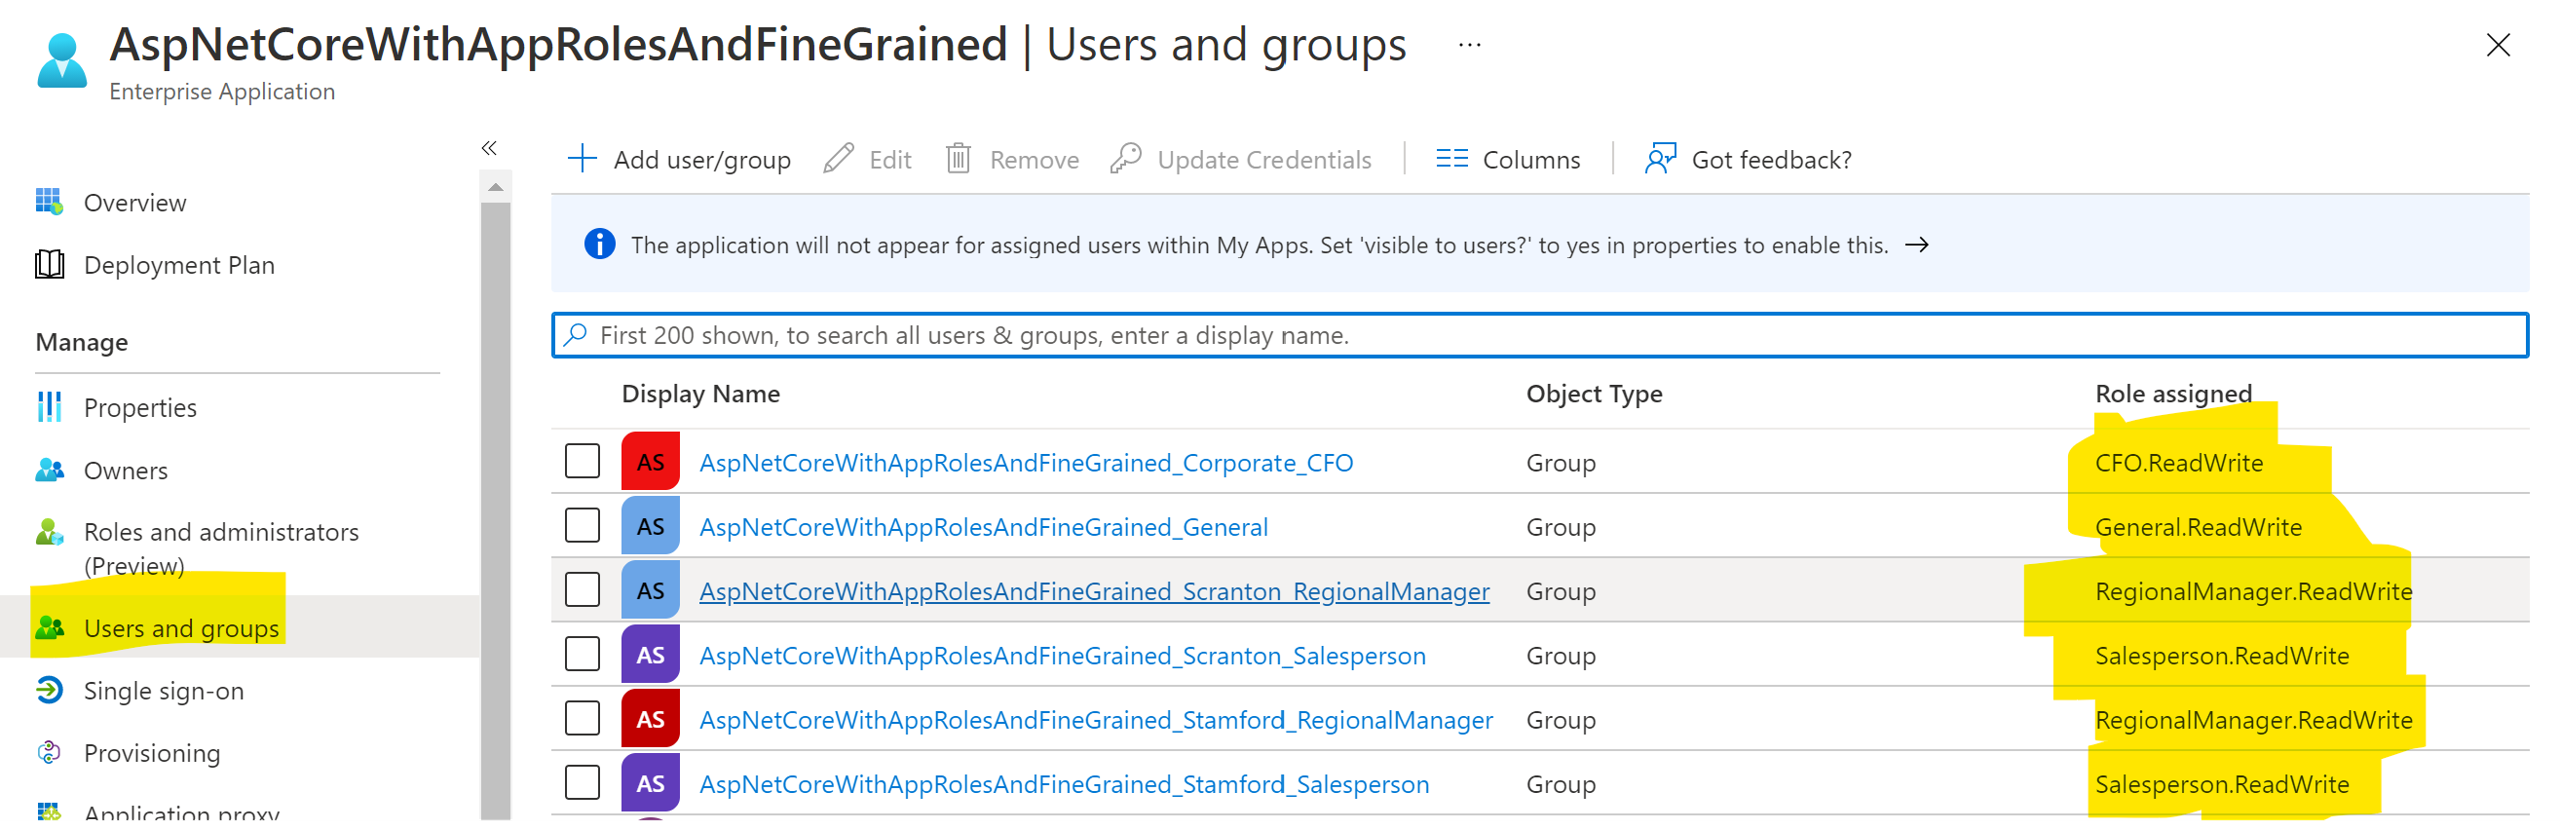Click the sidebar vertical scrollbar track
The image size is (2560, 830).
495,510
